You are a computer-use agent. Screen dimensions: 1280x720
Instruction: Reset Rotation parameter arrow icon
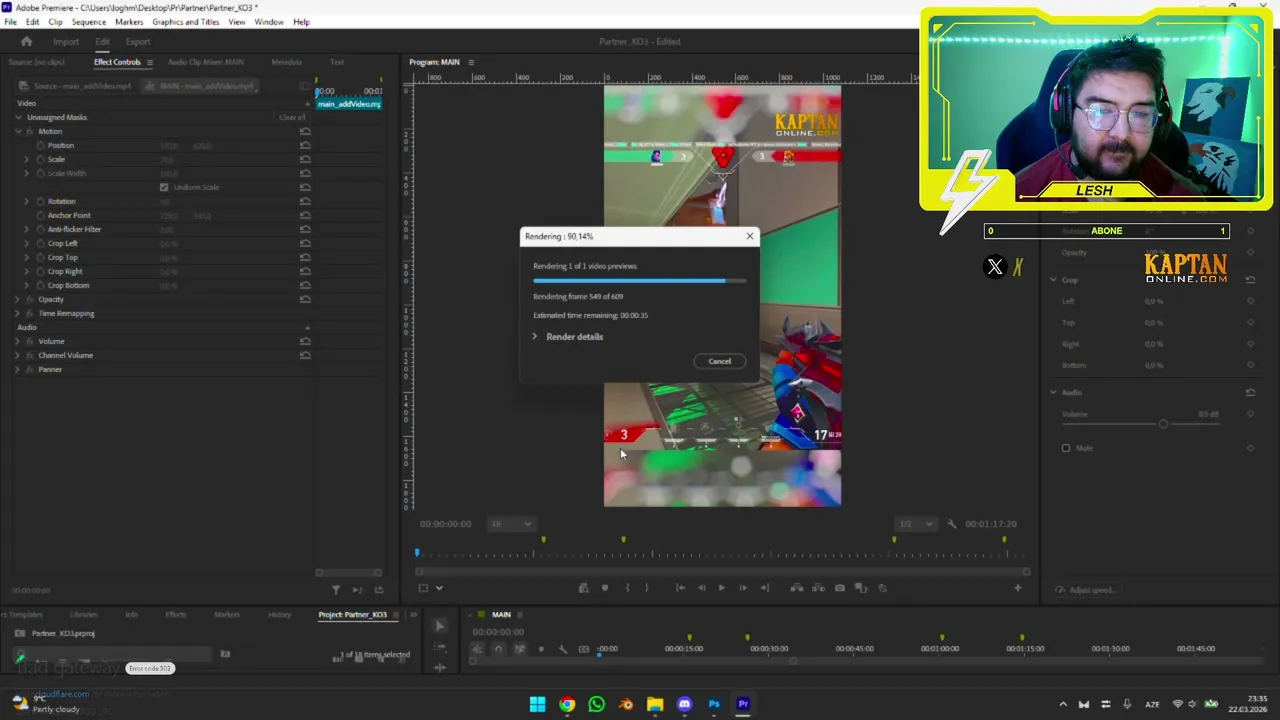(305, 202)
